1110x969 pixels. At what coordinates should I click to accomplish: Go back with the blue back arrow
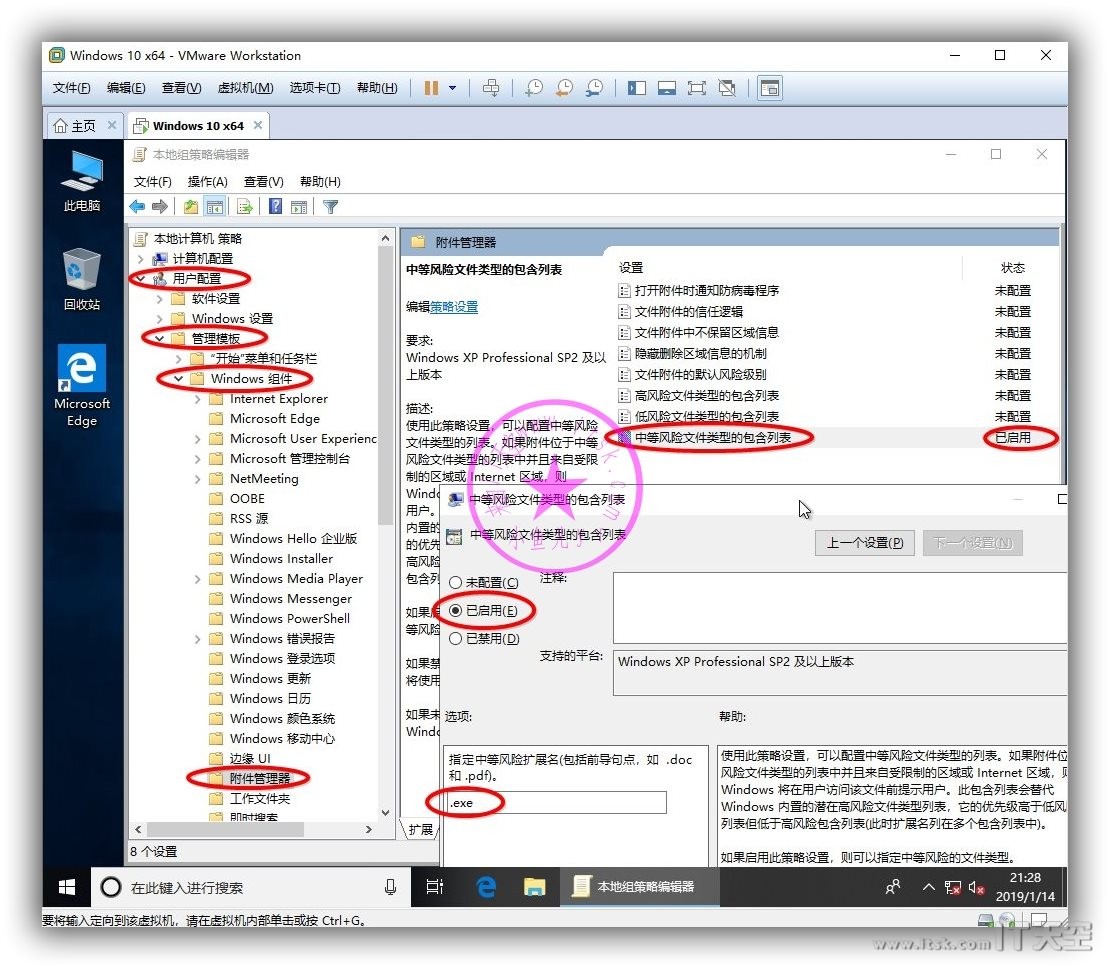pos(137,207)
